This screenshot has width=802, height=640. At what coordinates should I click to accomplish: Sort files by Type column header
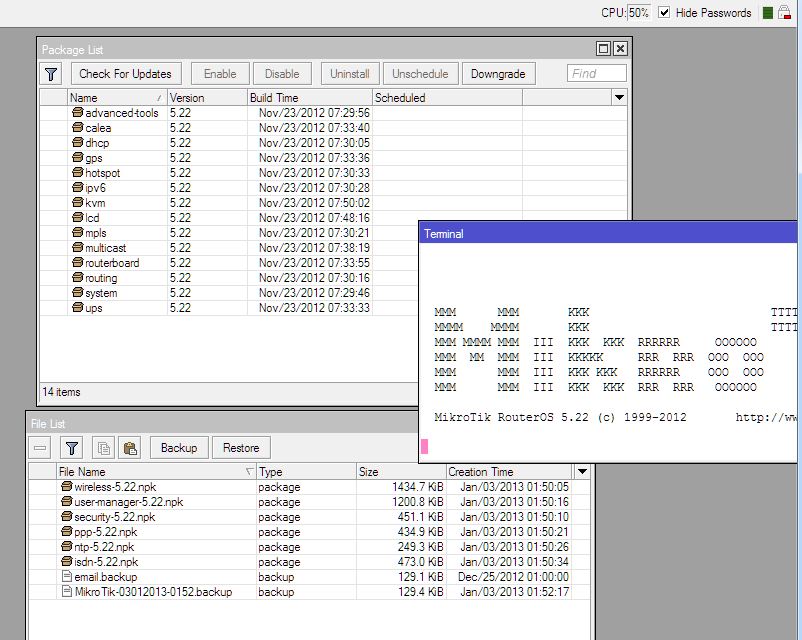305,472
